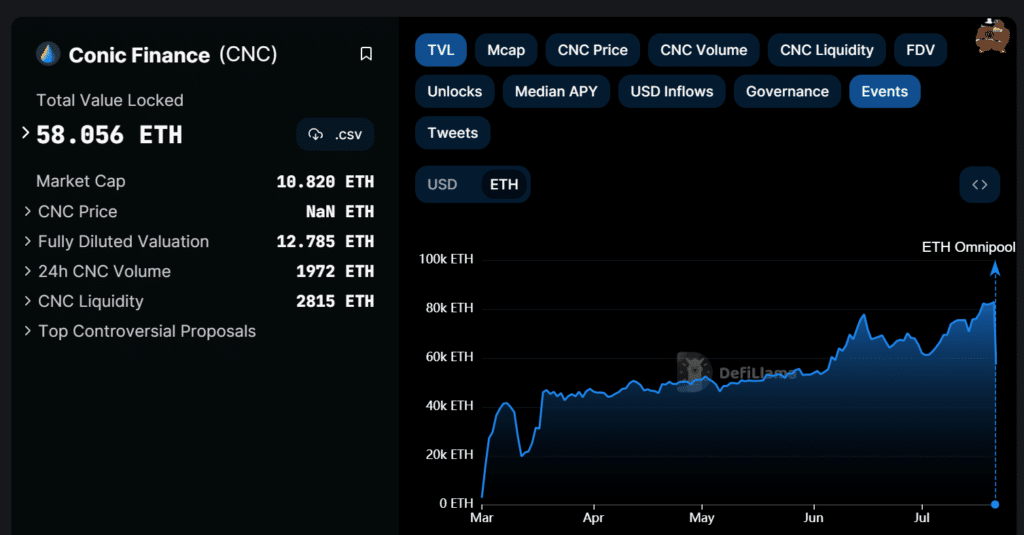
Task: Click the Jul label on the x-axis
Action: [921, 518]
